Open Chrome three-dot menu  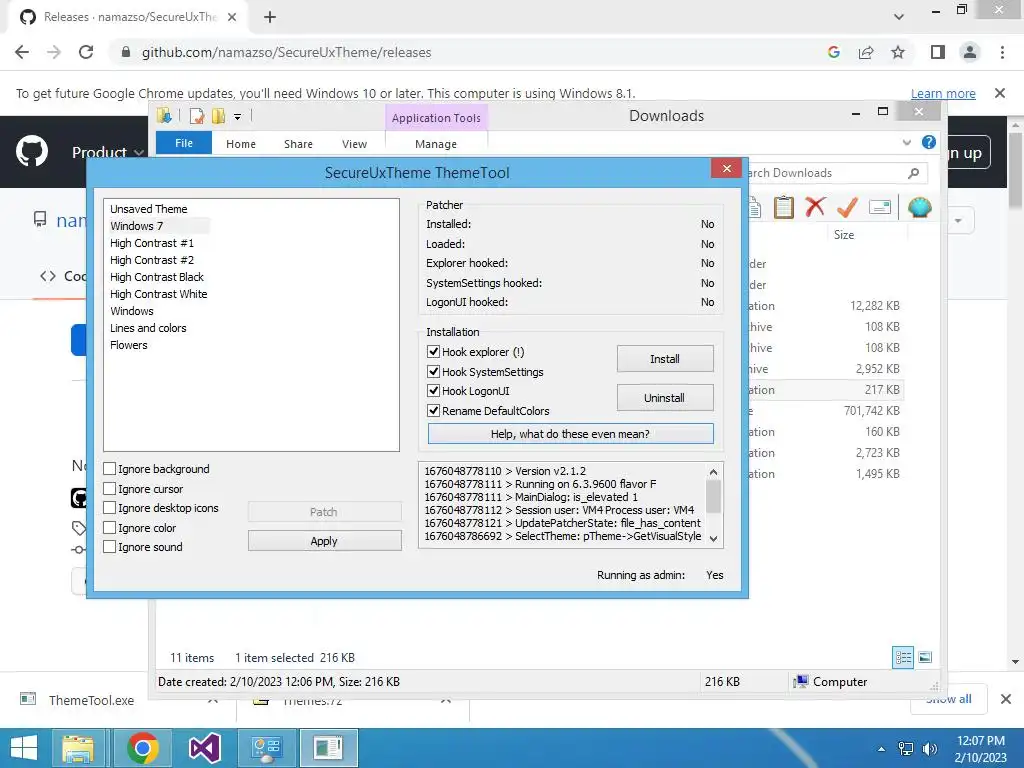1002,52
